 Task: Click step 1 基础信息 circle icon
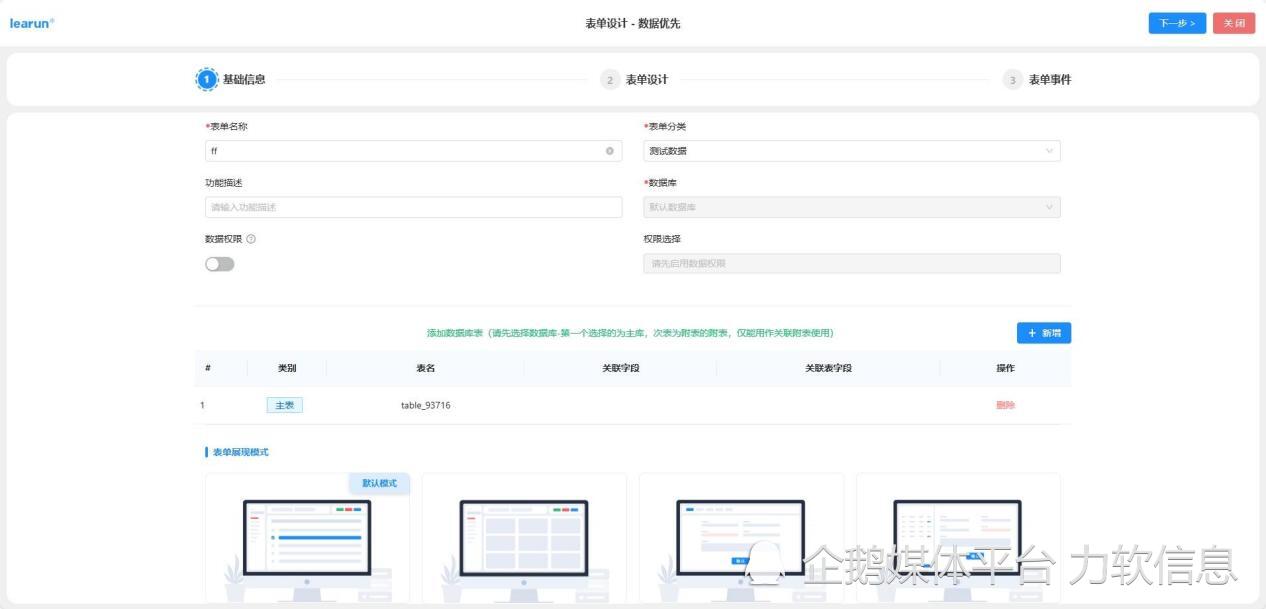pos(207,79)
